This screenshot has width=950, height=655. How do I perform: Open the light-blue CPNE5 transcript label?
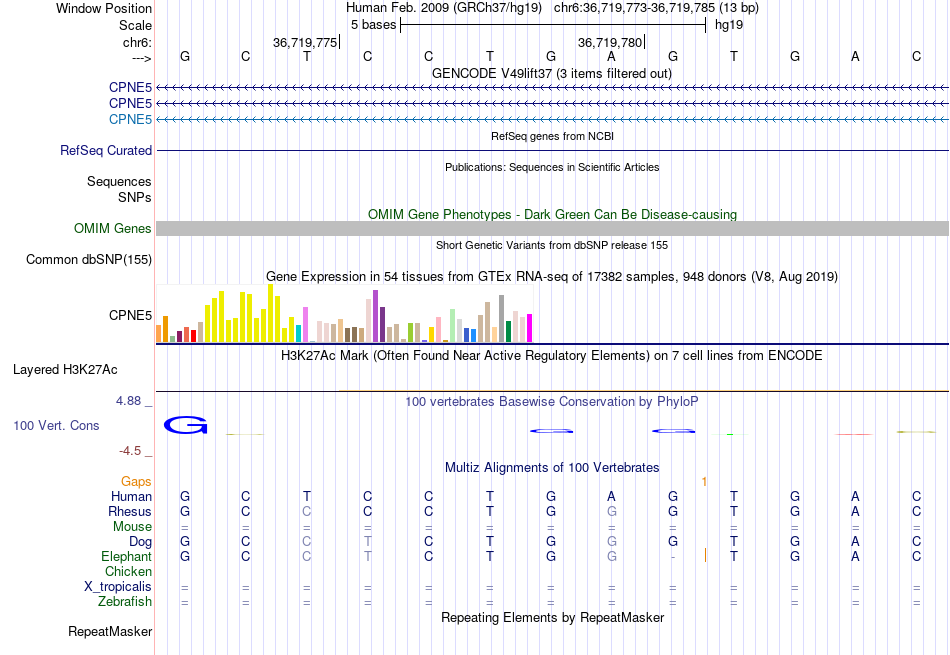[130, 119]
